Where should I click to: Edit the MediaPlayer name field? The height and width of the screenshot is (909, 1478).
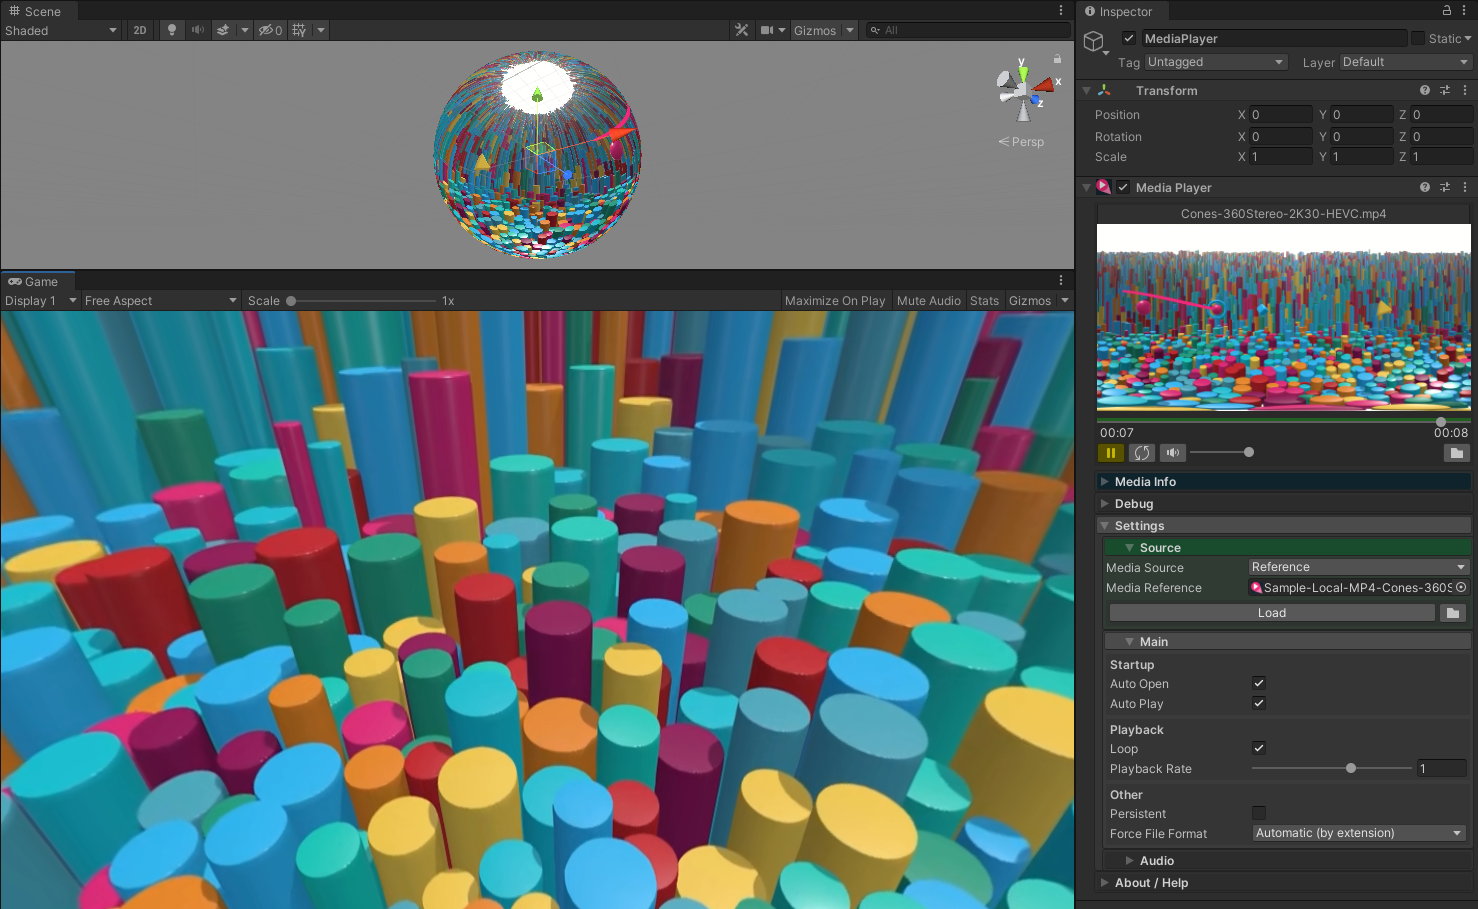1273,38
